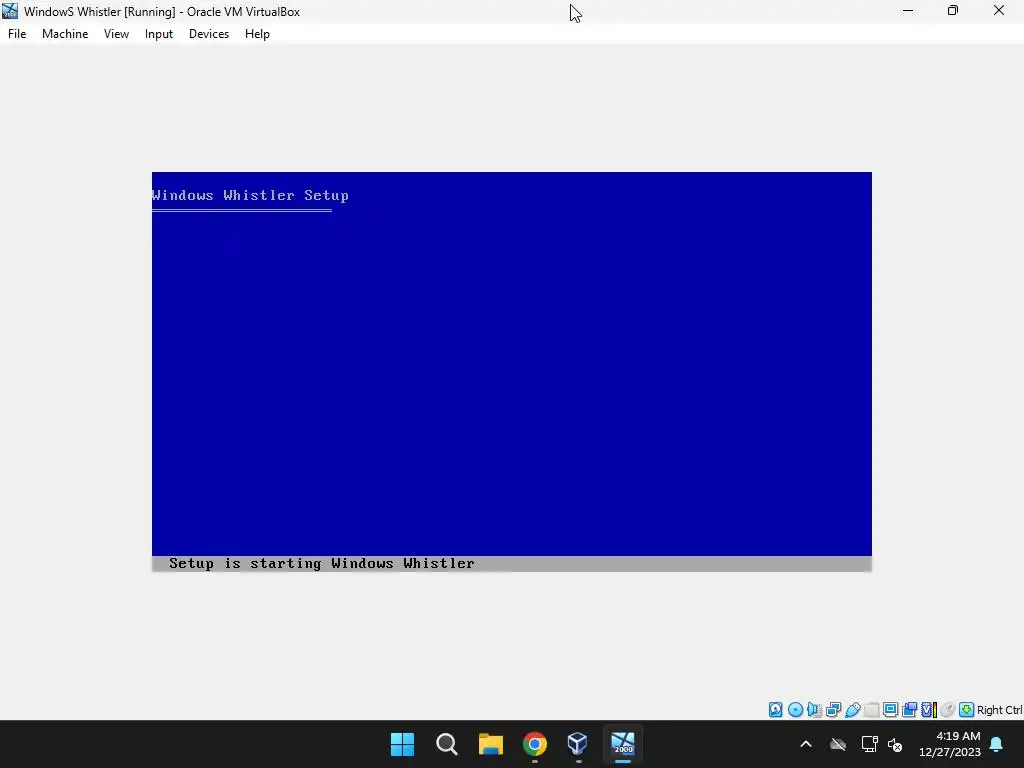Click 'Setup is starting Windows Whistler' status text
The width and height of the screenshot is (1024, 768).
click(321, 564)
